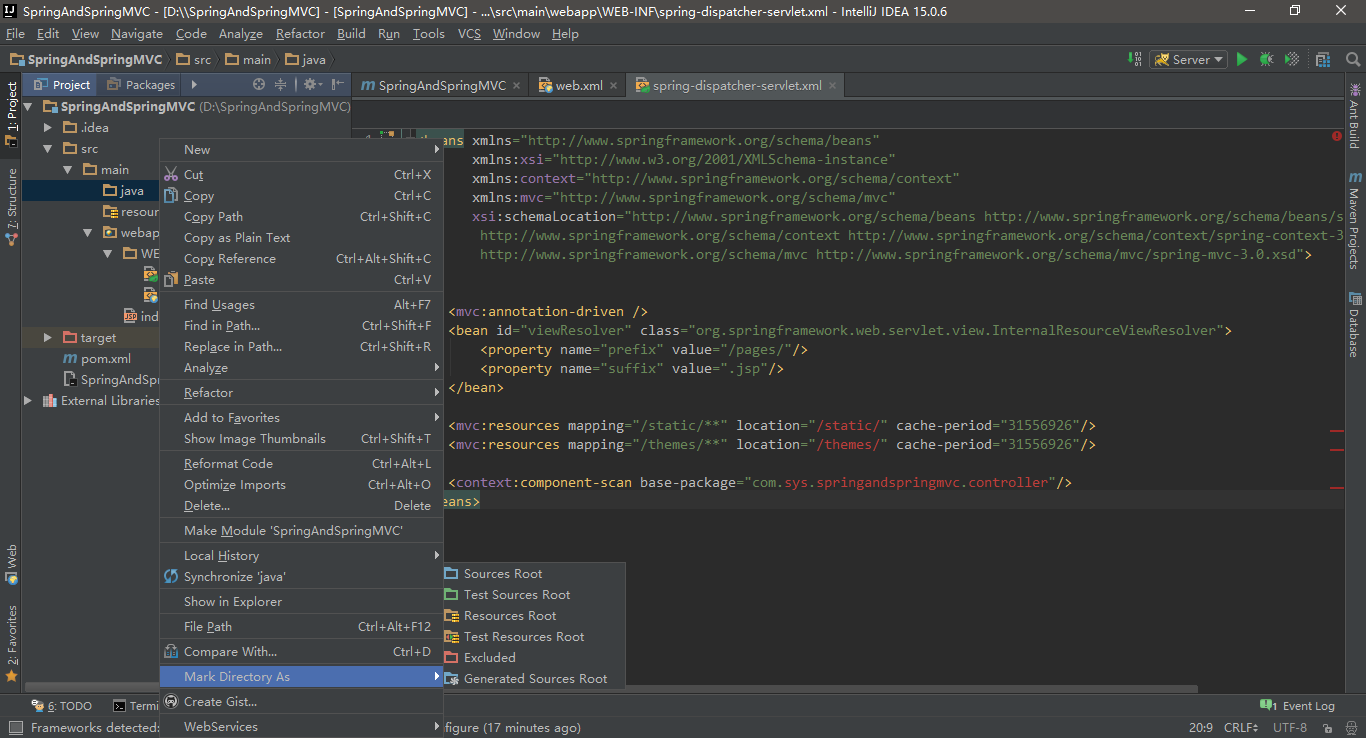Open the Server run configuration dropdown

point(1188,59)
